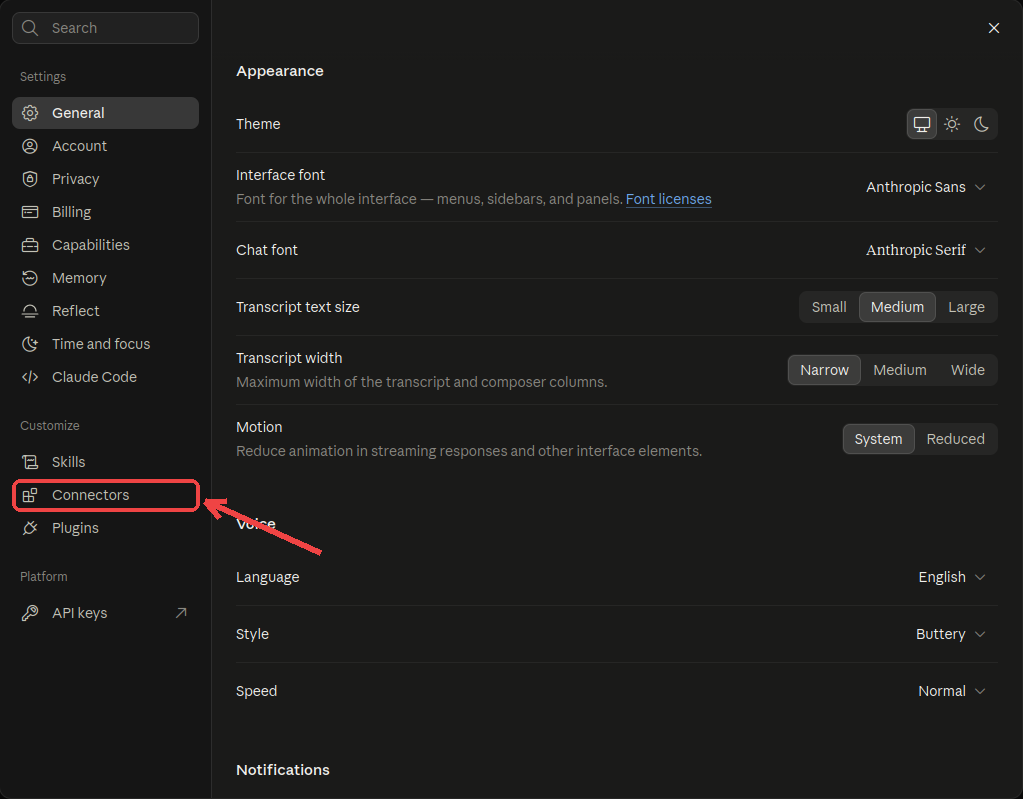Open the API keys label under Platform
Image resolution: width=1023 pixels, height=799 pixels.
click(x=80, y=613)
